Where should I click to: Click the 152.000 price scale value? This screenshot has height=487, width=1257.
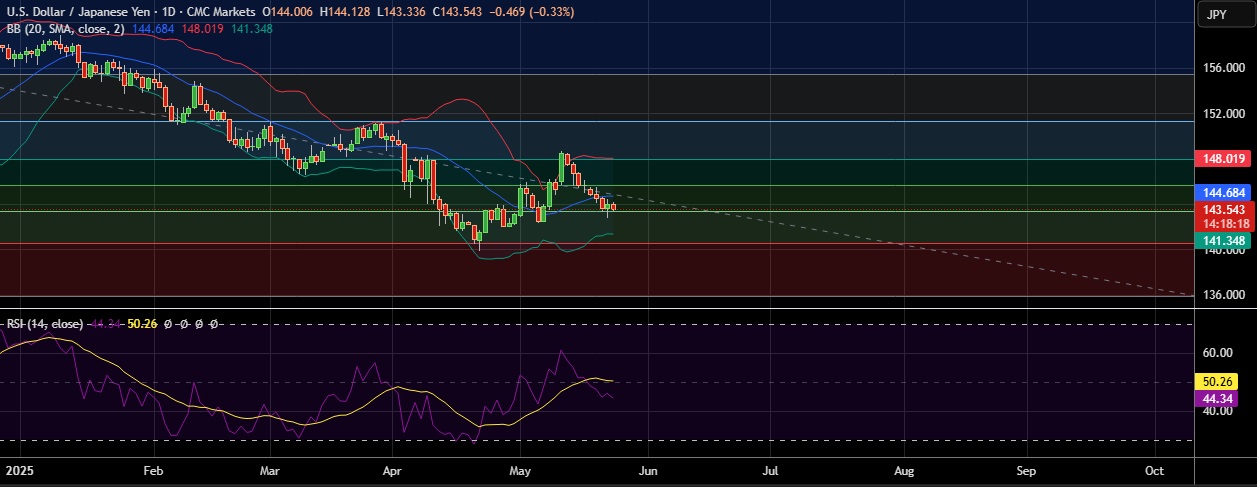coord(1222,113)
